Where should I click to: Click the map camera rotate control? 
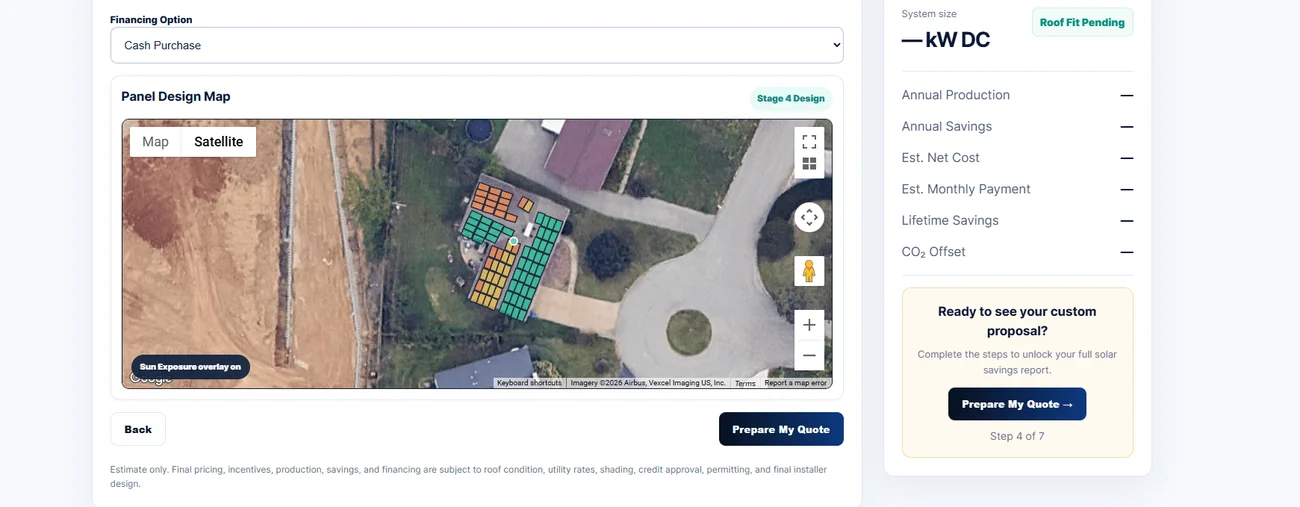click(x=809, y=217)
